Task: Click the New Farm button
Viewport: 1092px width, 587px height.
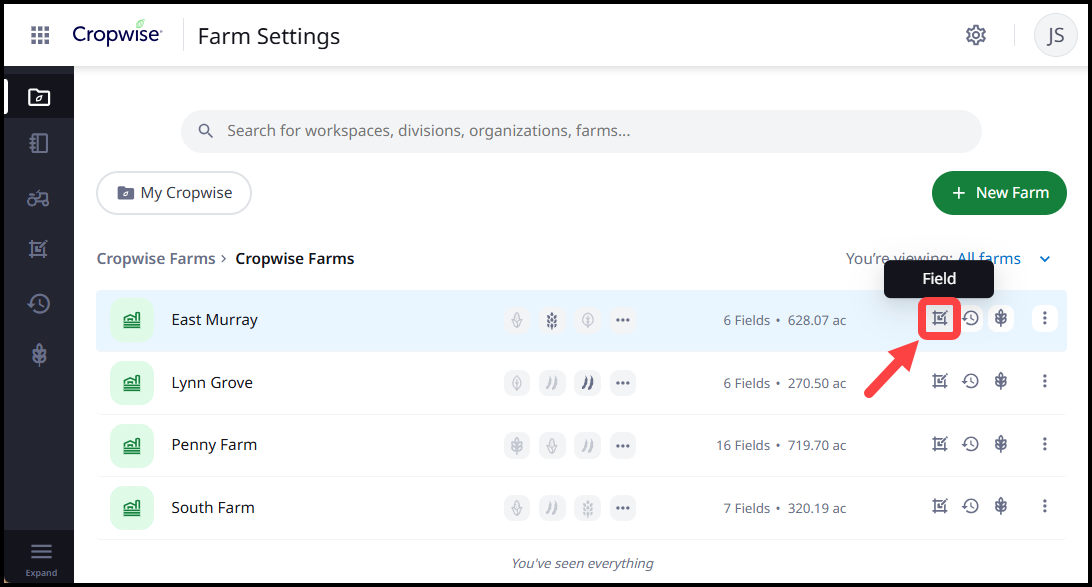Action: (999, 193)
